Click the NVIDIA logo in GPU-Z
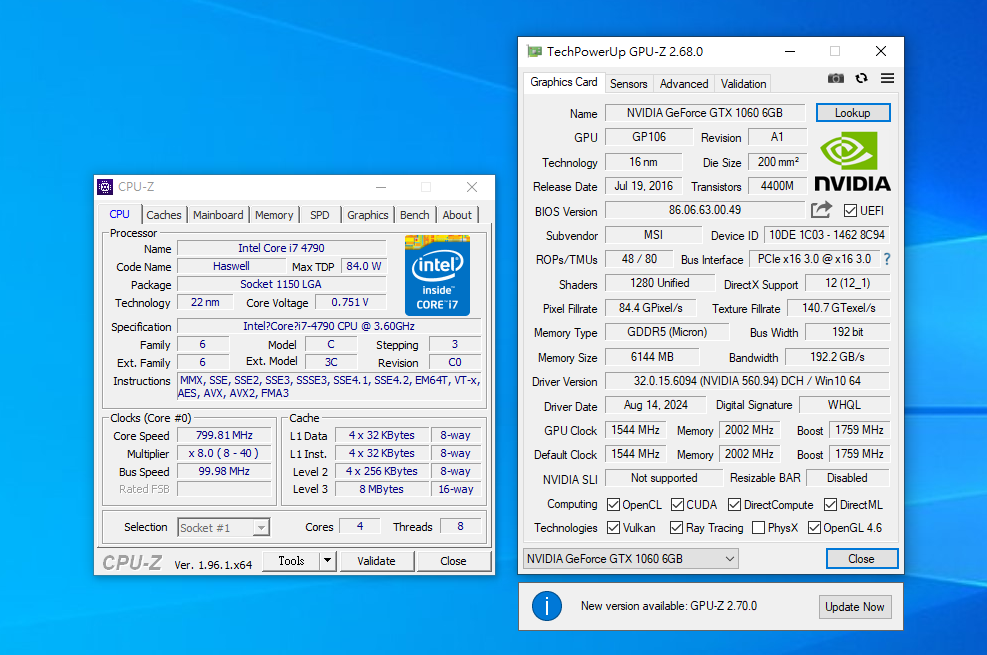Image resolution: width=987 pixels, height=655 pixels. point(852,161)
